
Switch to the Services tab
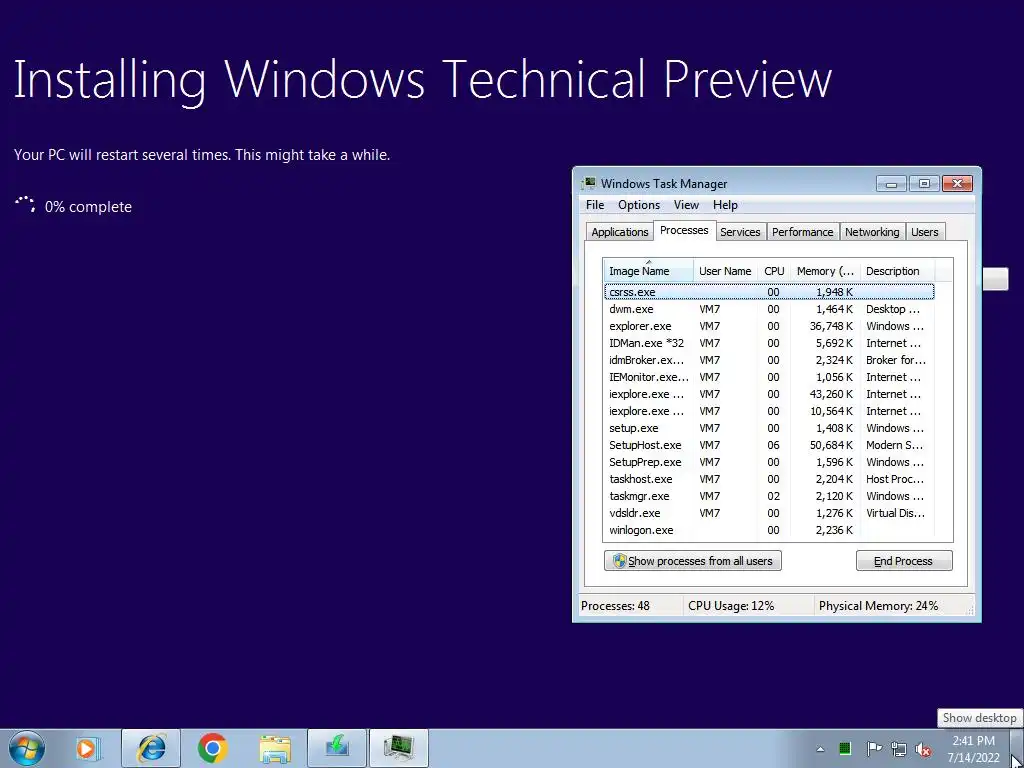[x=740, y=232]
